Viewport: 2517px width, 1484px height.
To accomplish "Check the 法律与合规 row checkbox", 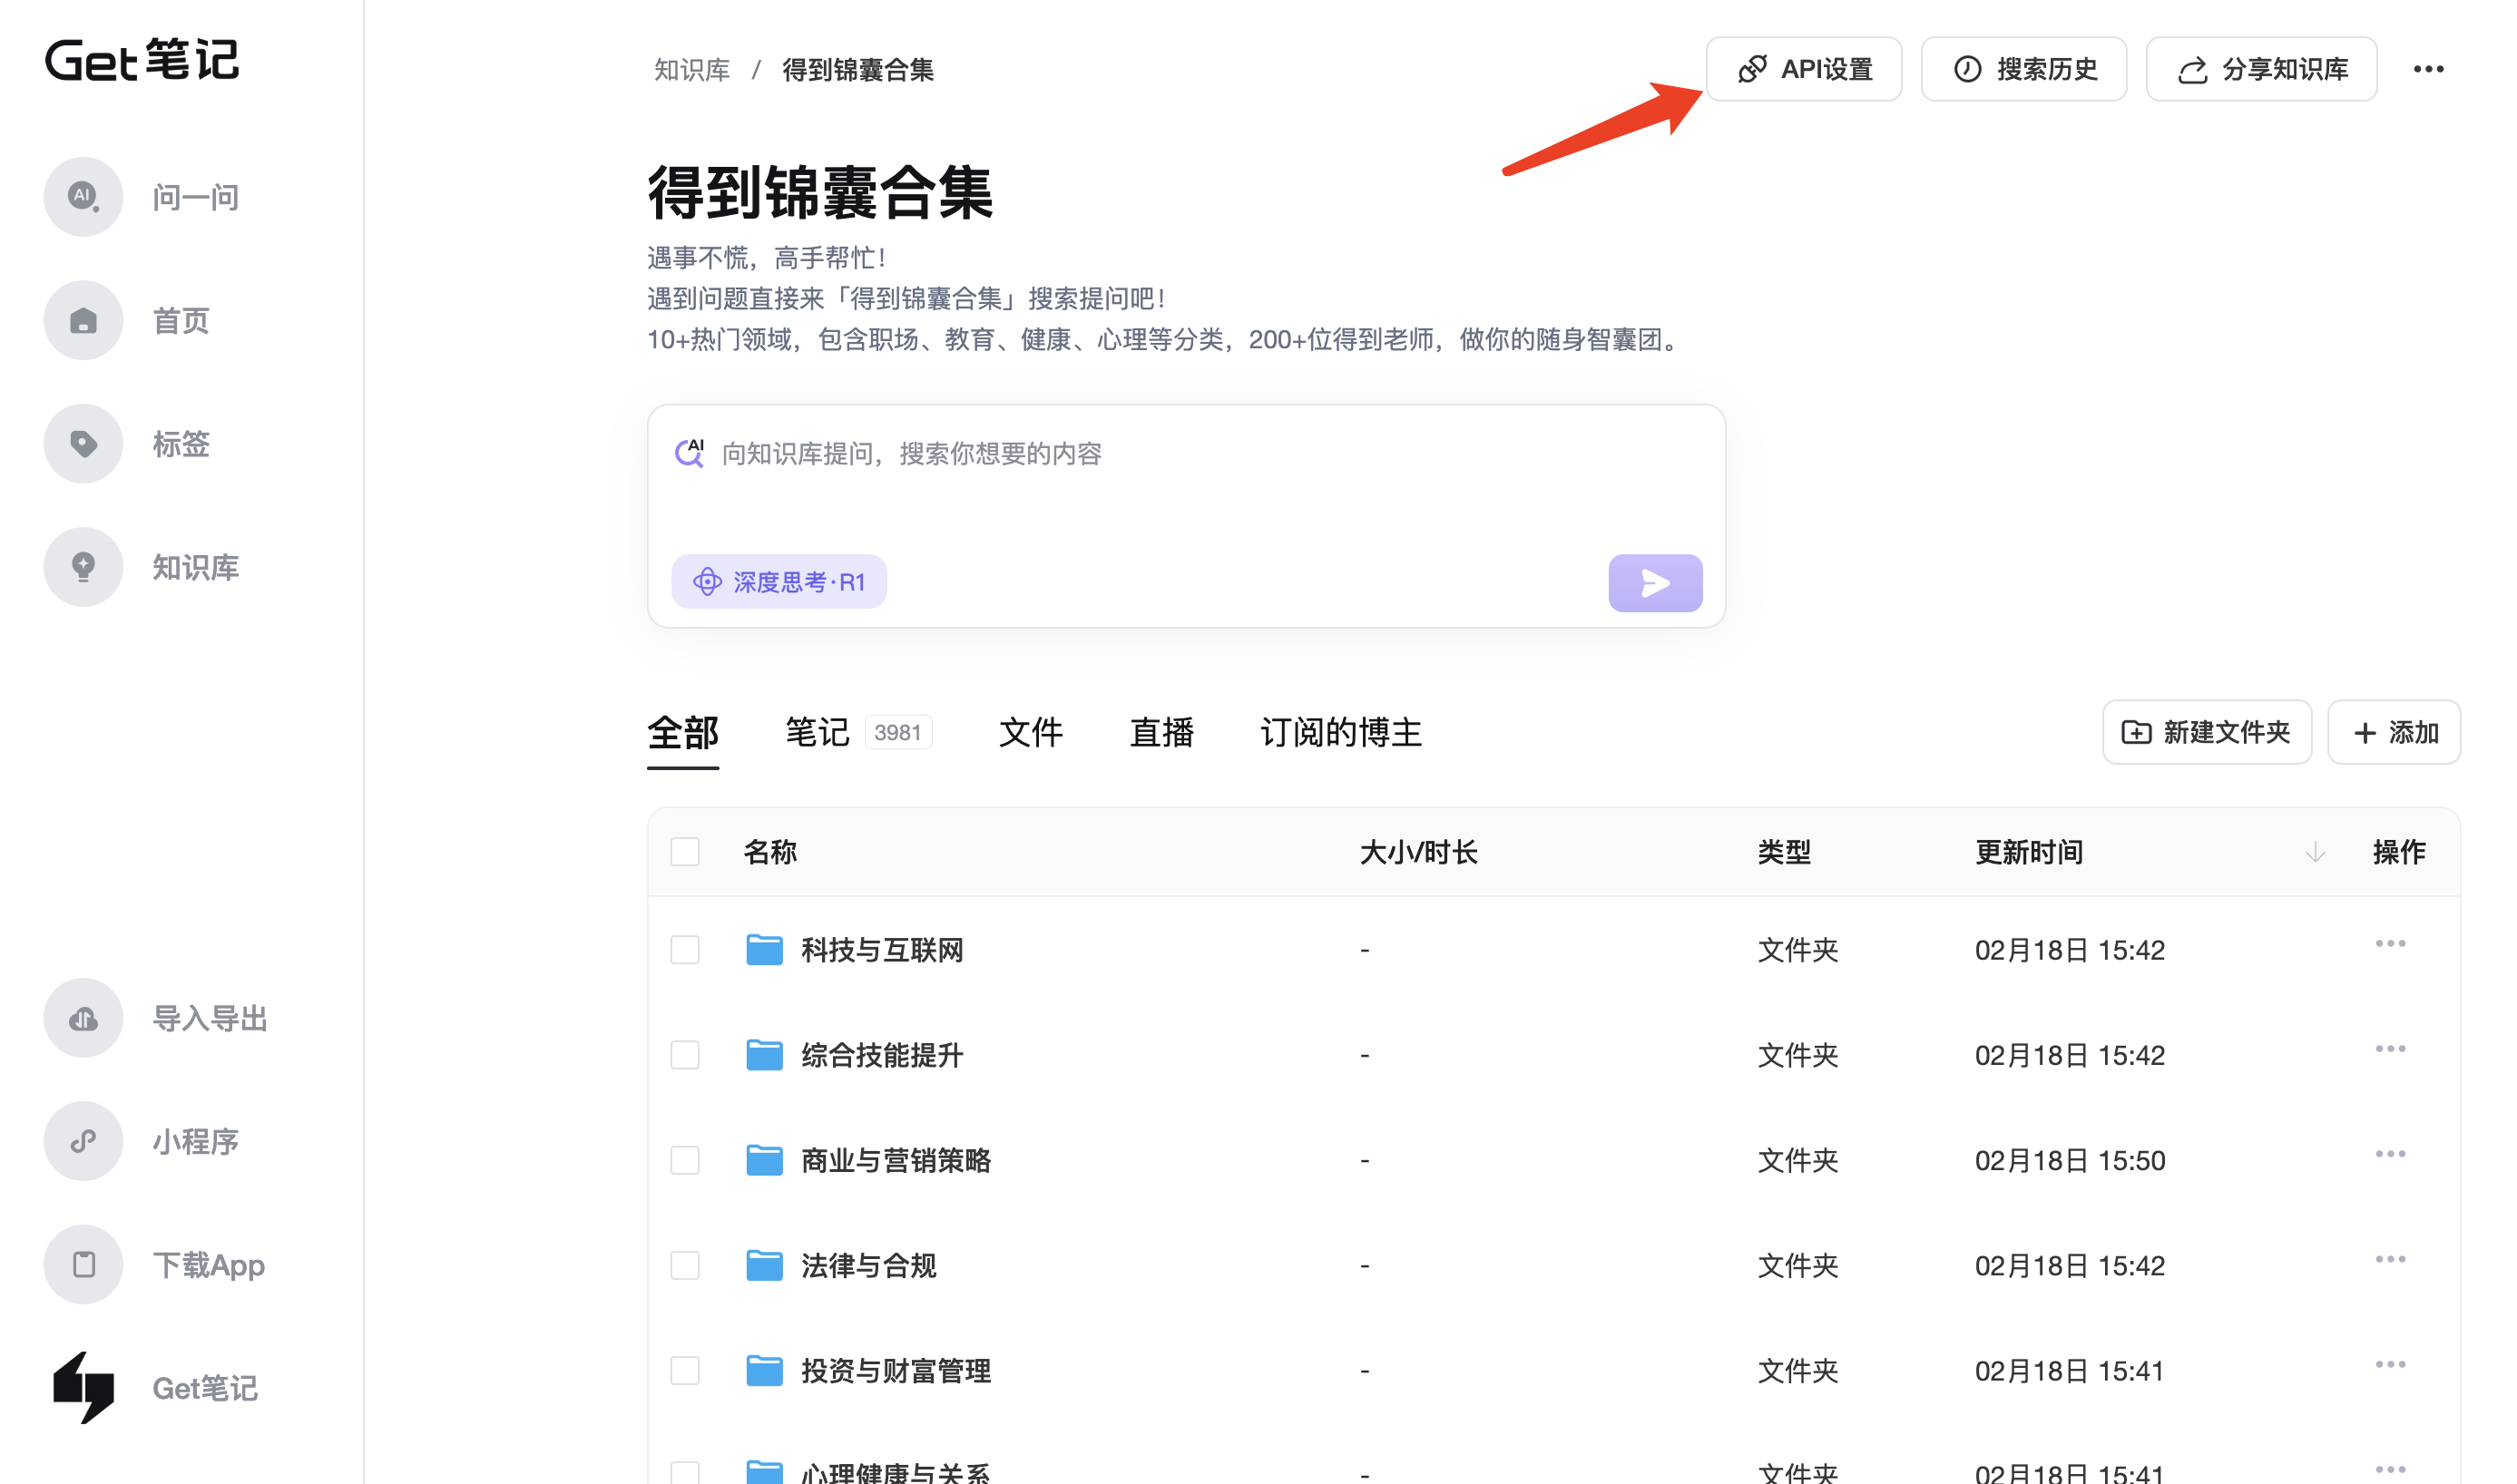I will [x=685, y=1265].
